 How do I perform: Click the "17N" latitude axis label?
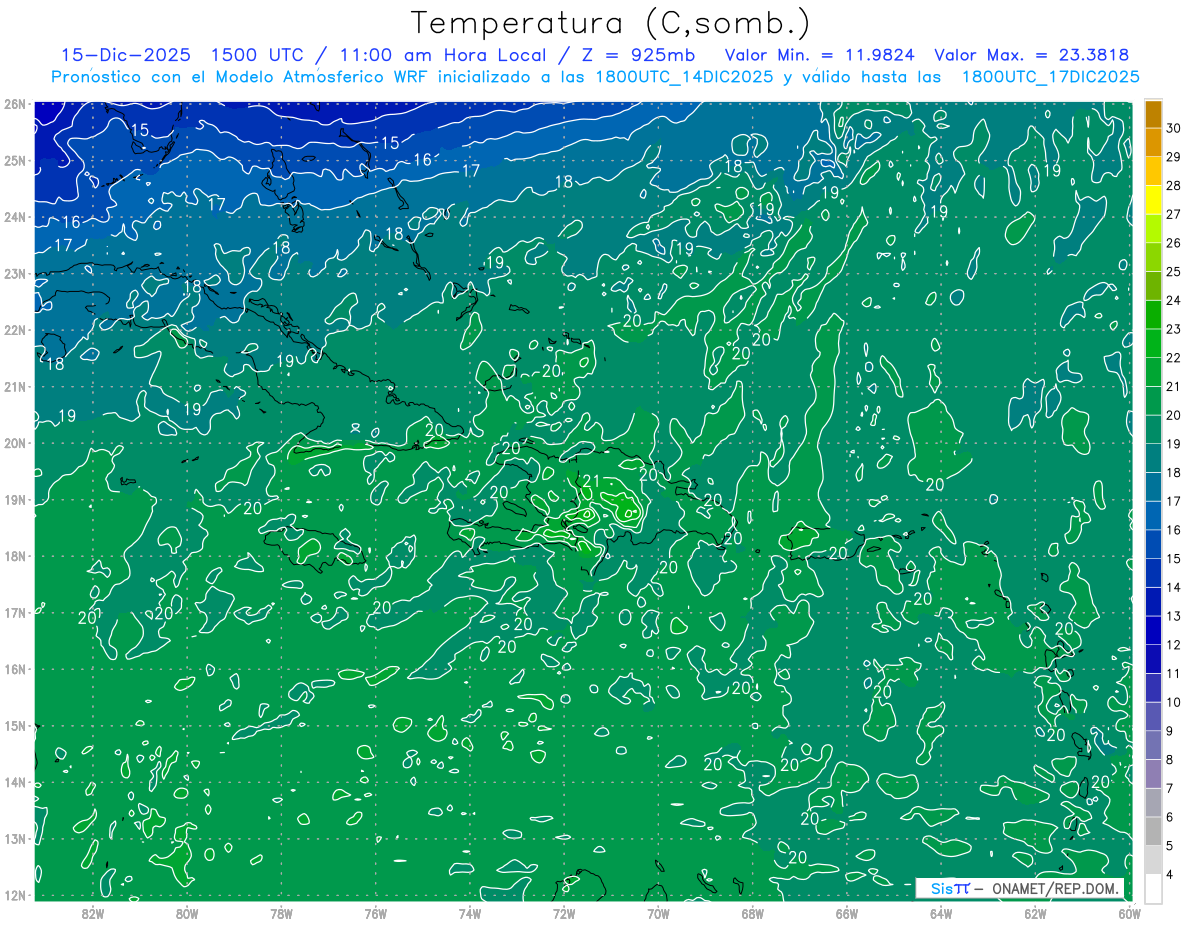coord(15,613)
